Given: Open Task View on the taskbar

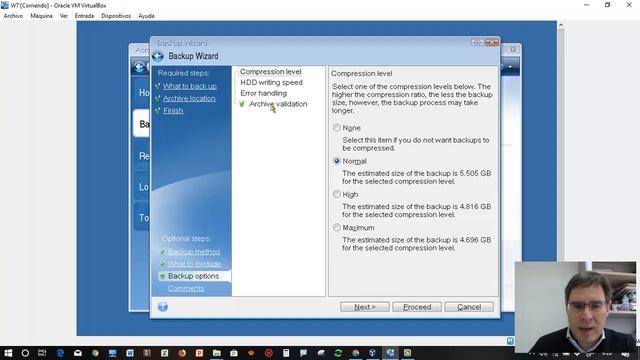Looking at the screenshot, I should tap(42, 353).
